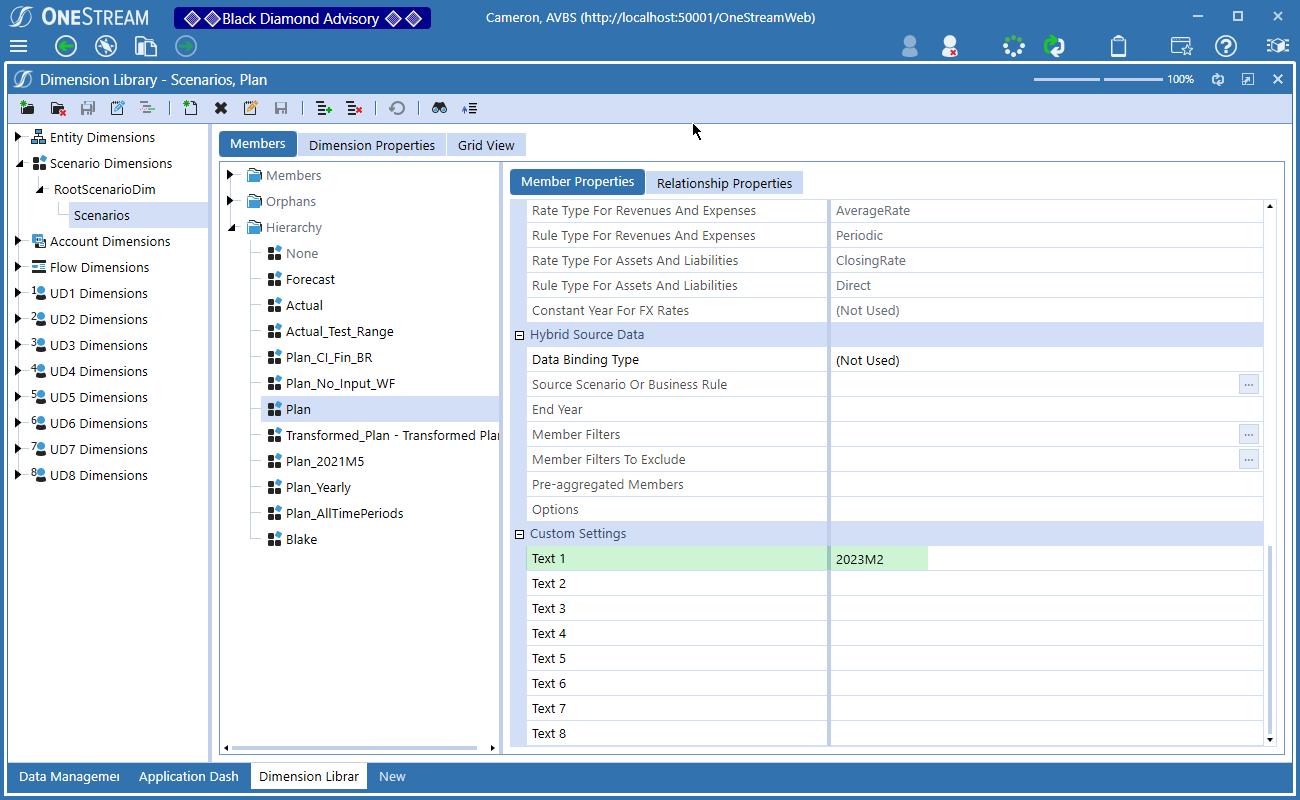Click Create Dimension toolbar icon
Viewport: 1300px width, 800px height.
27,108
